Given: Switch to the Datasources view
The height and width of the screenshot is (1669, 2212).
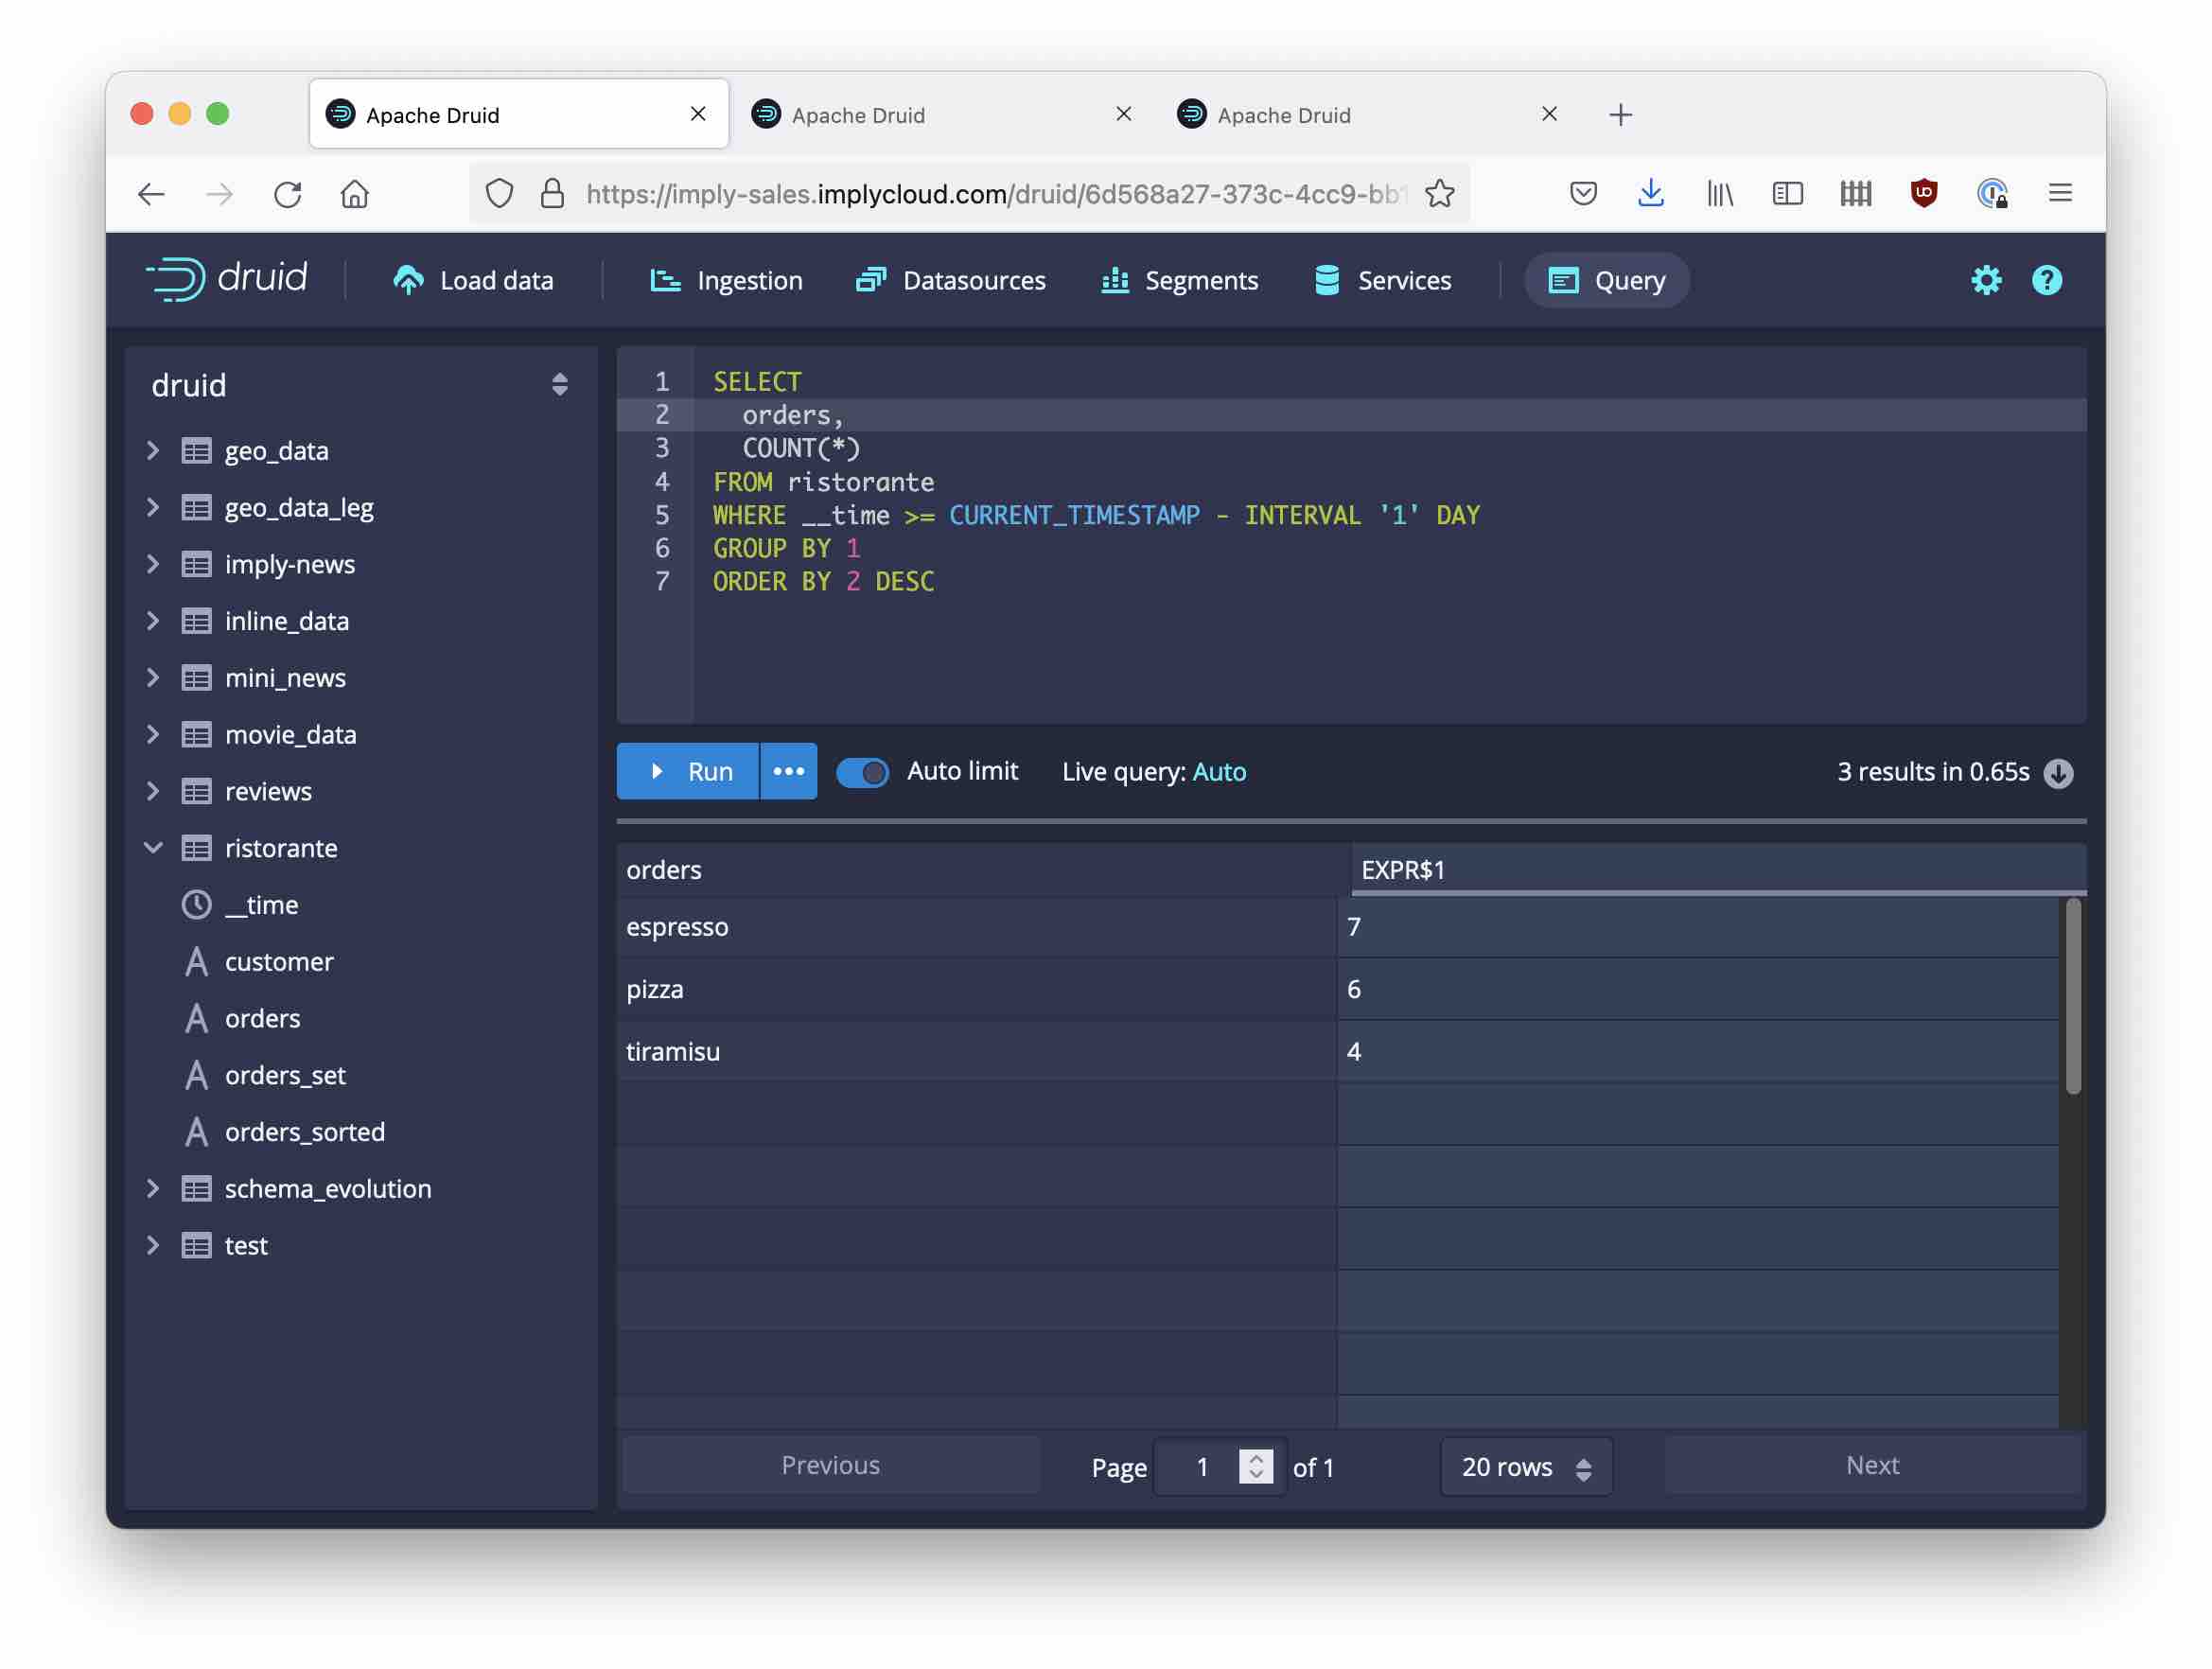Looking at the screenshot, I should coord(951,281).
